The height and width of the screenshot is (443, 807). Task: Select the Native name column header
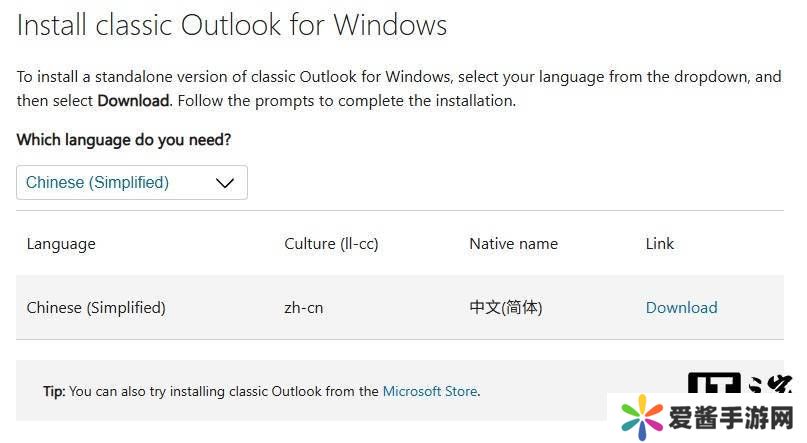tap(513, 243)
